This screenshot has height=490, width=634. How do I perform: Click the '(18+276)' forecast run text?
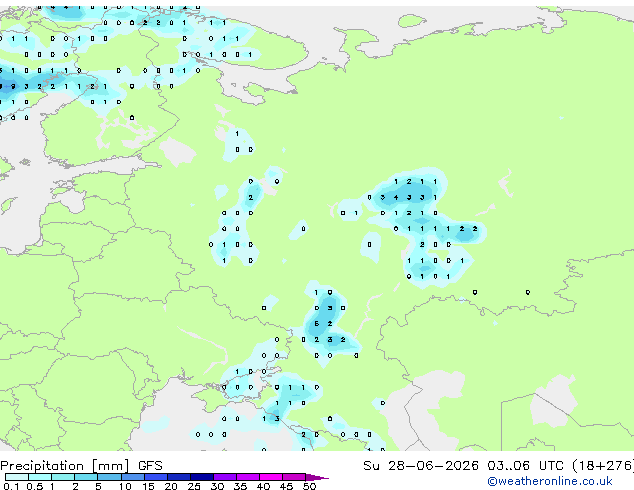(603, 466)
